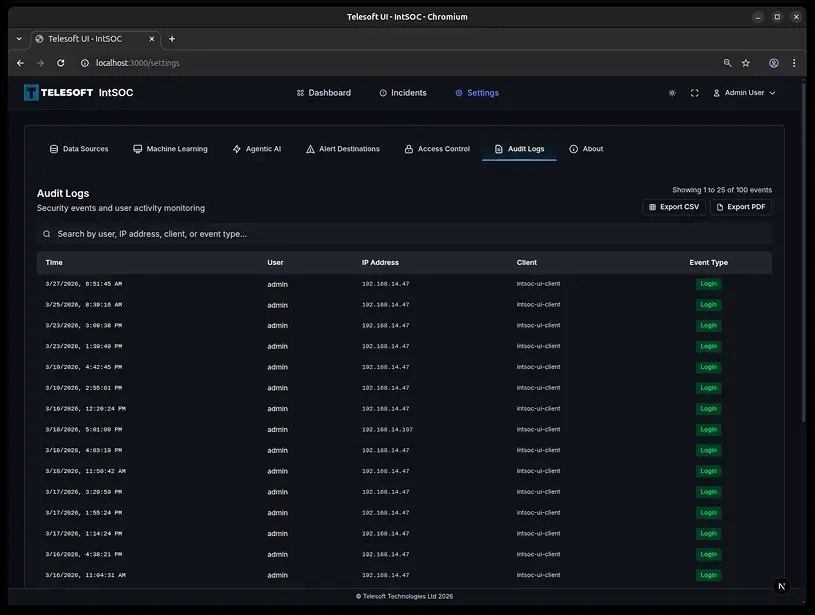Expand the tab search dropdown arrow
The height and width of the screenshot is (615, 815).
click(19, 39)
